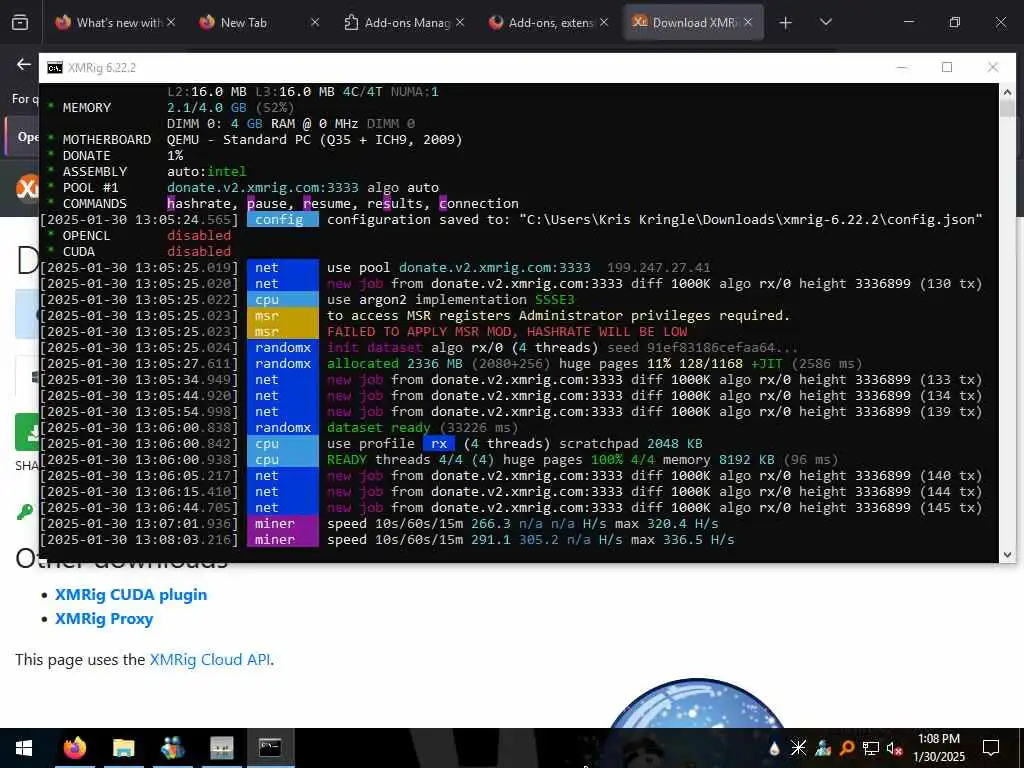This screenshot has height=768, width=1024.
Task: Switch to the Add-ons, extensions tab
Action: (x=540, y=23)
